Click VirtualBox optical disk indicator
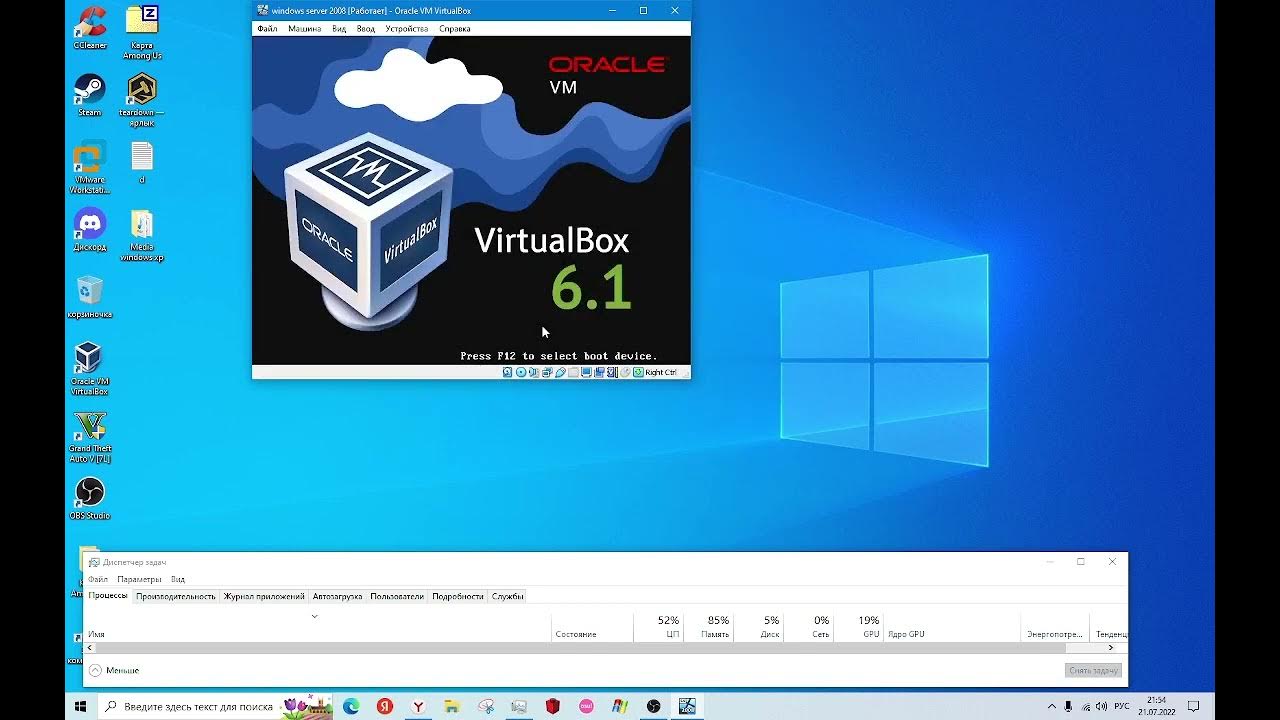 [x=521, y=372]
